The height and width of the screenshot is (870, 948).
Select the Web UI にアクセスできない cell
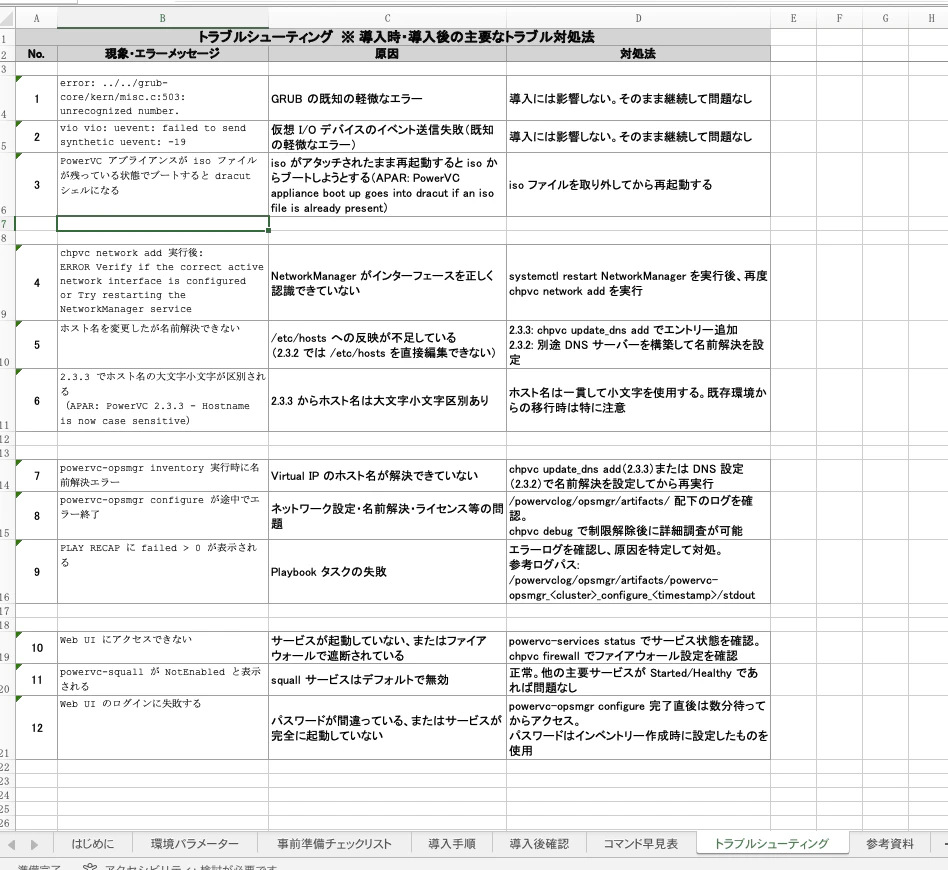163,648
